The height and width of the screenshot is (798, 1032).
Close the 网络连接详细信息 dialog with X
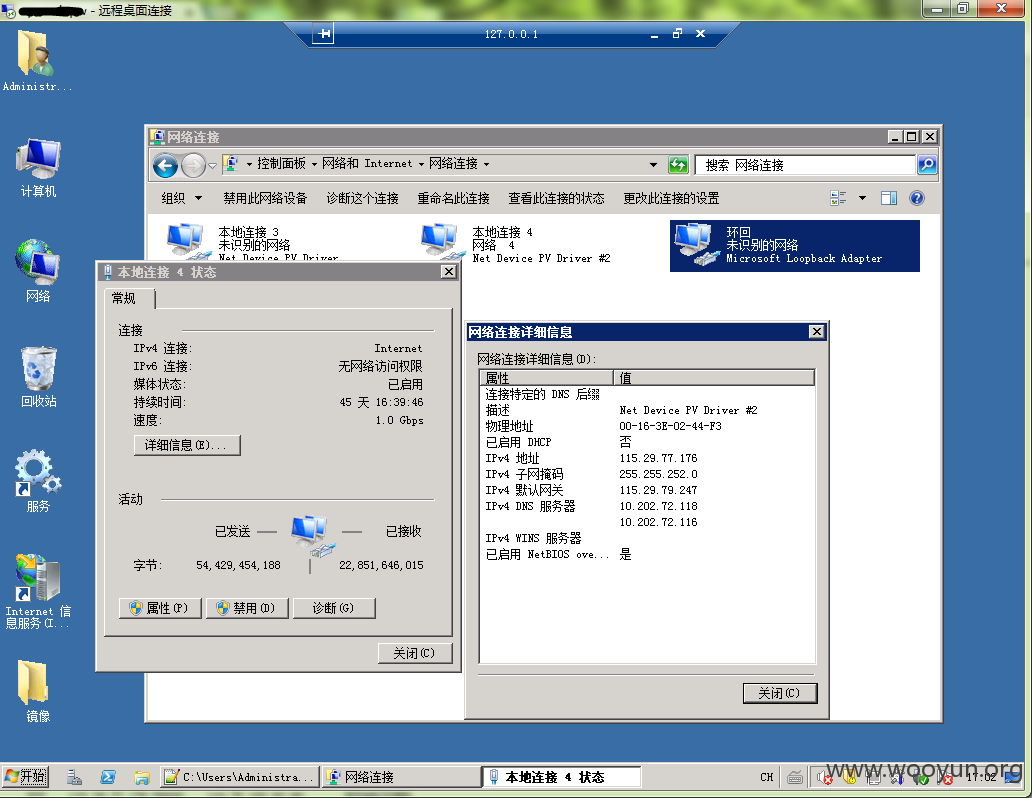click(x=816, y=331)
